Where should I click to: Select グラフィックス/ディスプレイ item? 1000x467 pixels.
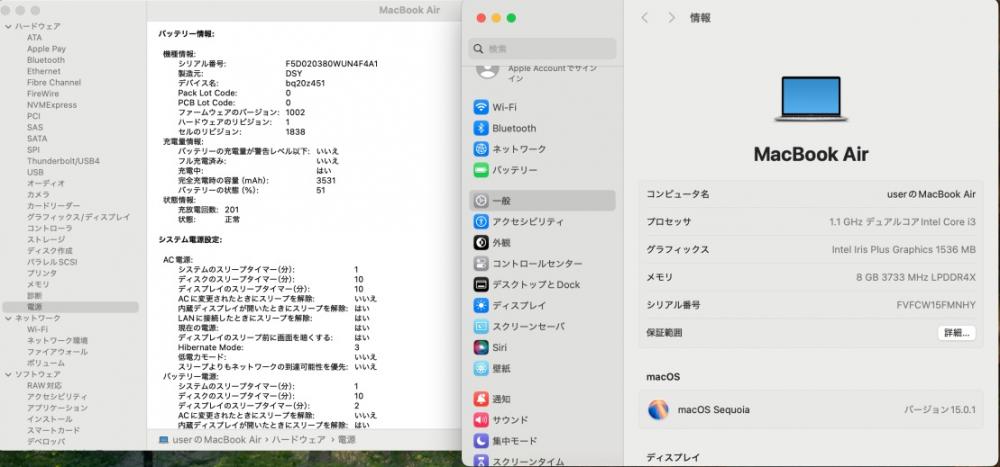tap(78, 217)
